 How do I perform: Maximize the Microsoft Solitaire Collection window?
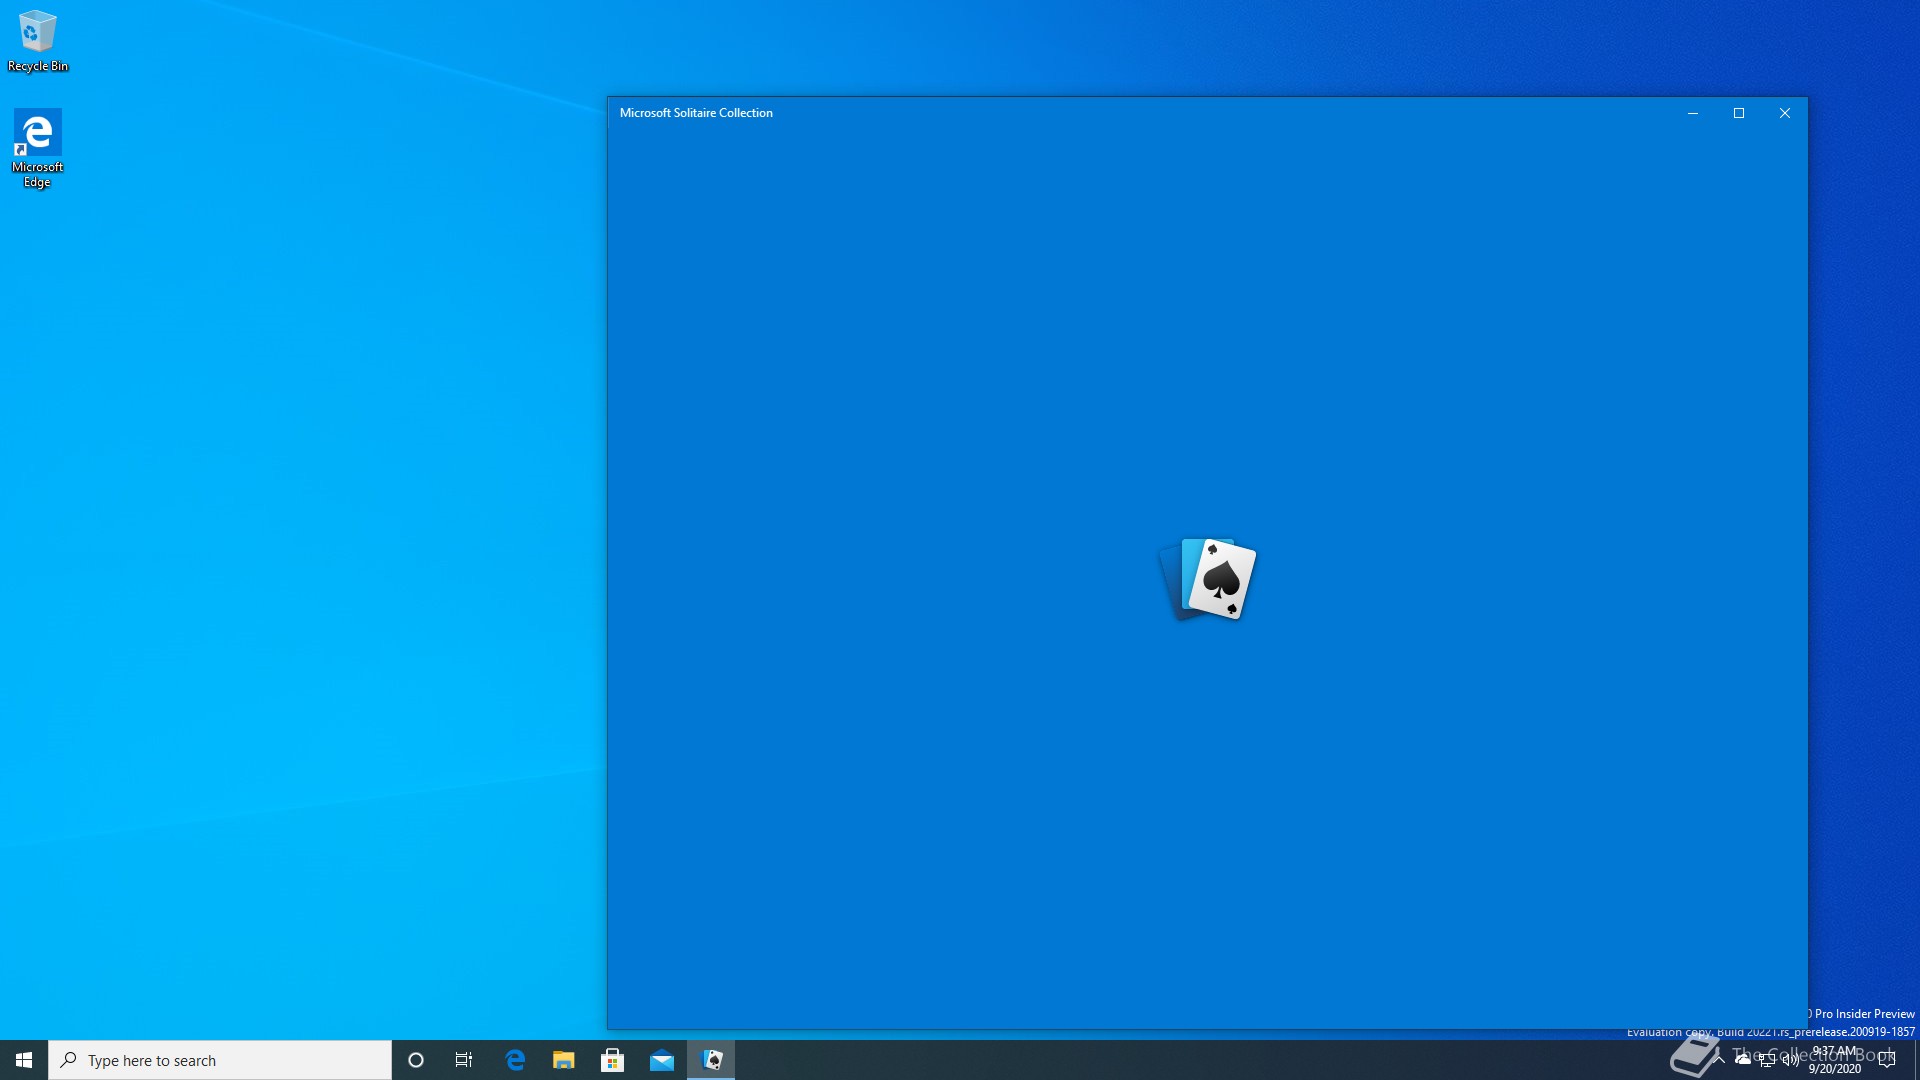[x=1739, y=113]
